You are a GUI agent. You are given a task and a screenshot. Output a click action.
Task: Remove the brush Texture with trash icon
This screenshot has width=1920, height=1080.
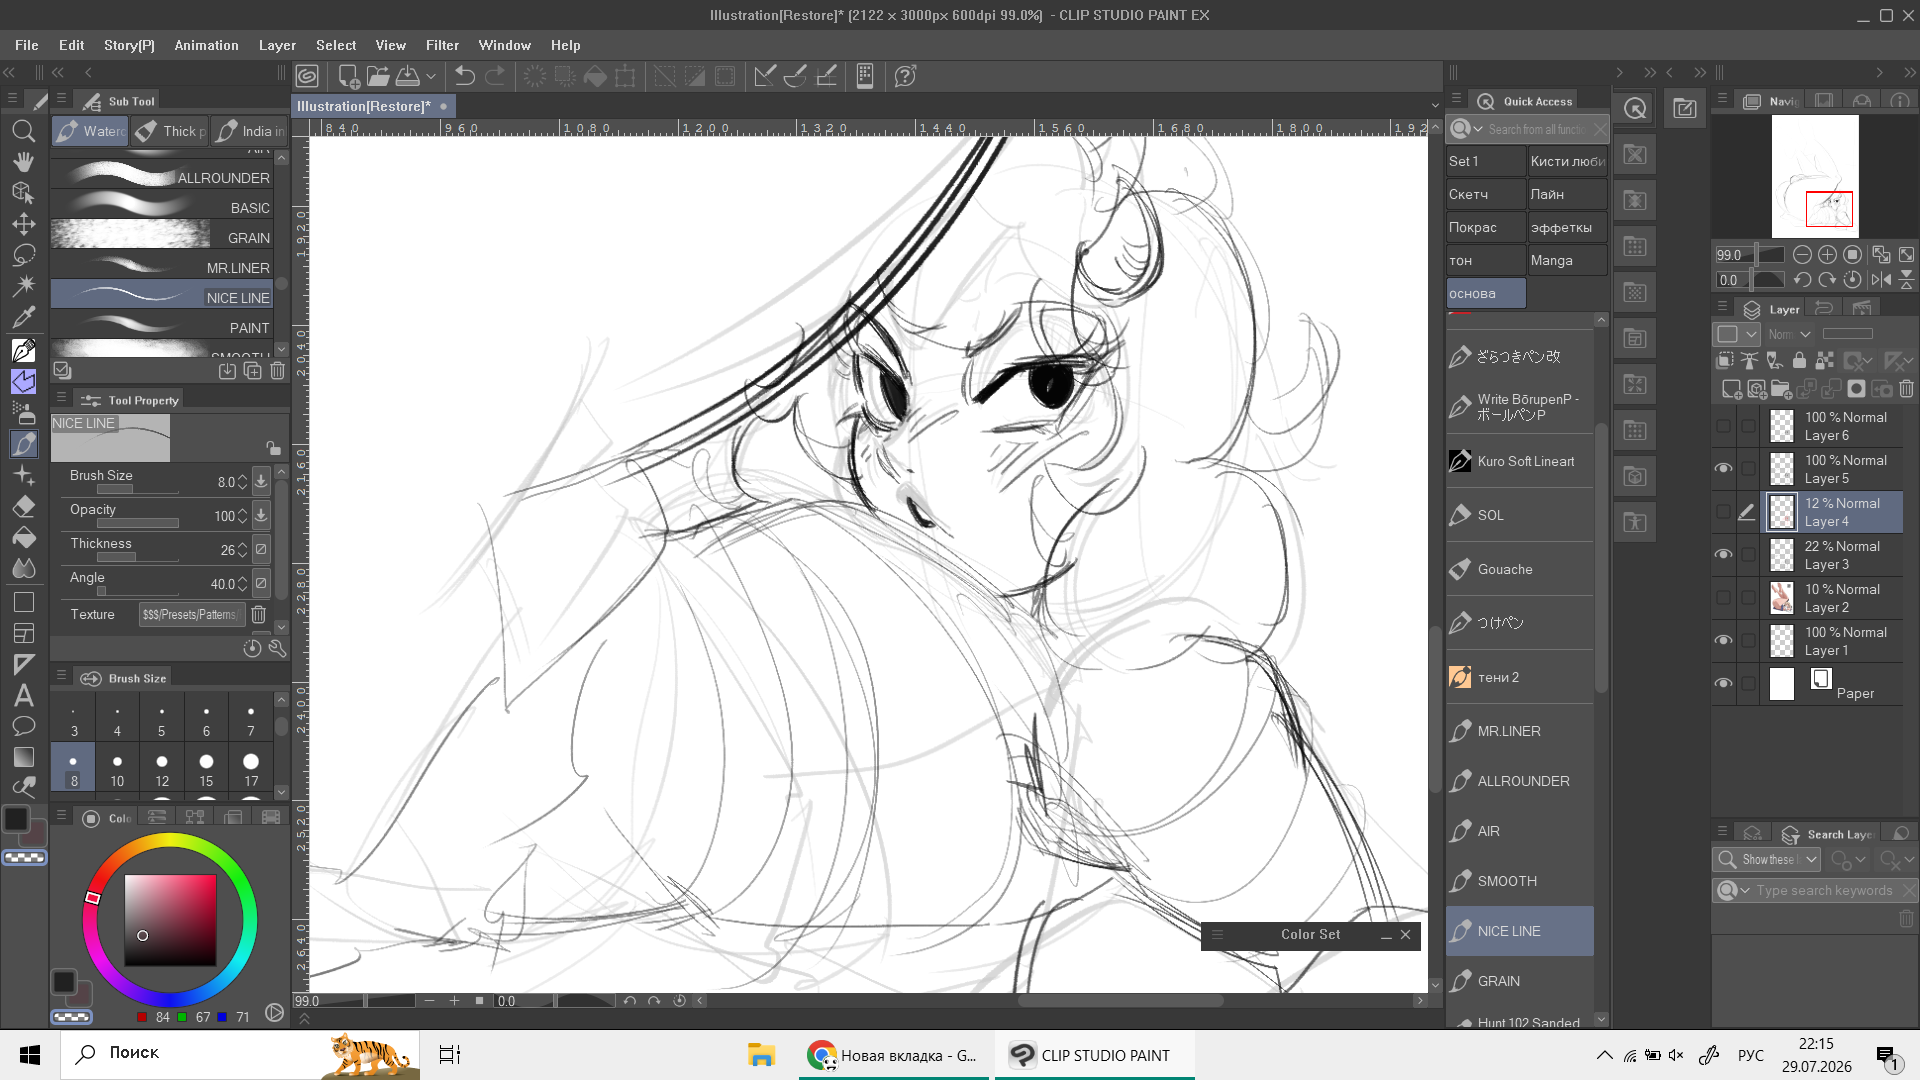click(258, 615)
